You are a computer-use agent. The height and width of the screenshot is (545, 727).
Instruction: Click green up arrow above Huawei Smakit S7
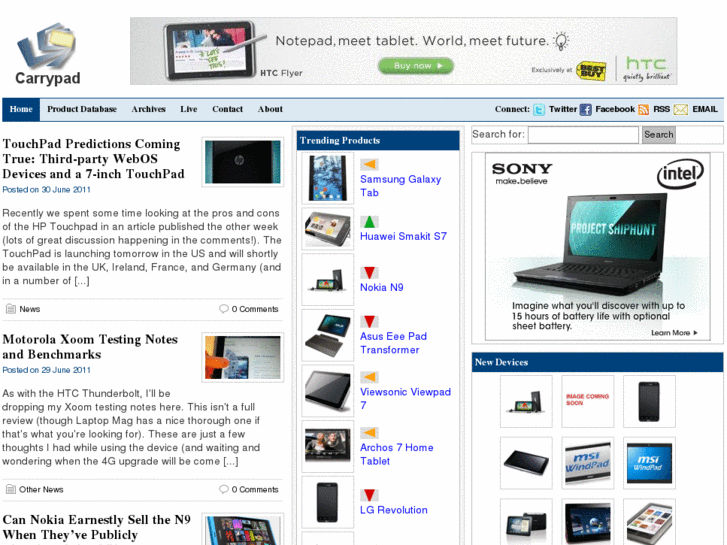(369, 222)
